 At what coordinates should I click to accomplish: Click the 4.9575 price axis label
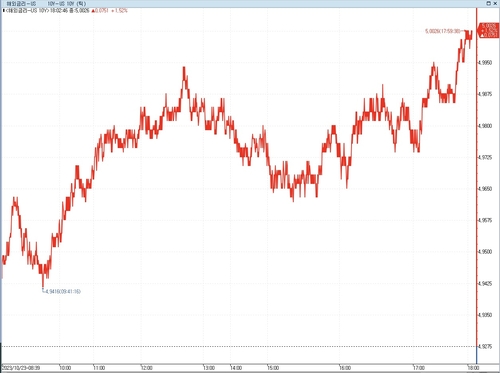tap(485, 220)
